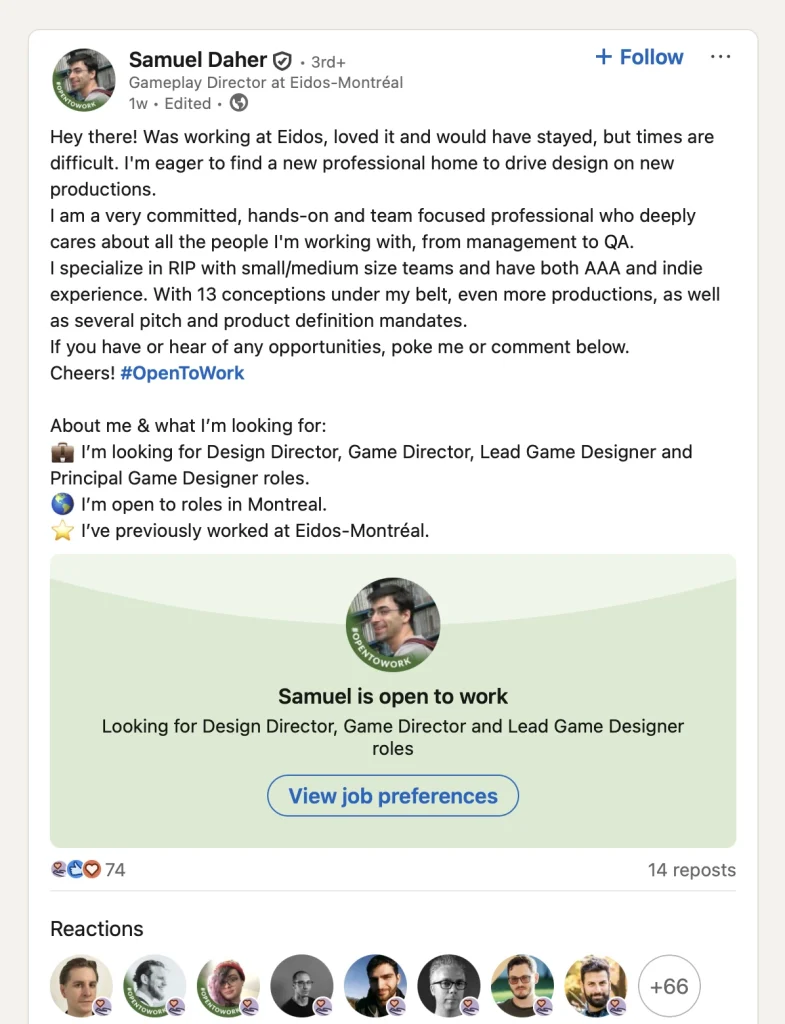Click the #OpenToWork hashtag
785x1024 pixels.
click(x=182, y=373)
